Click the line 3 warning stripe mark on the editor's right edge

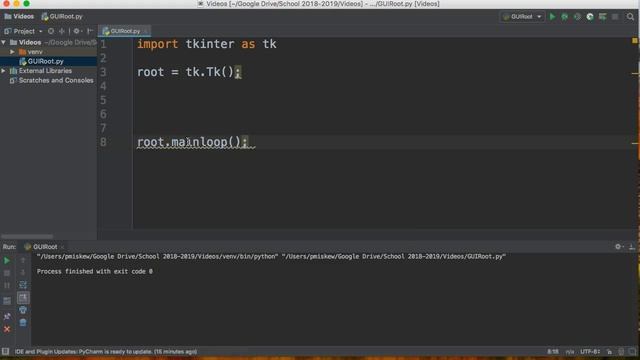(635, 73)
